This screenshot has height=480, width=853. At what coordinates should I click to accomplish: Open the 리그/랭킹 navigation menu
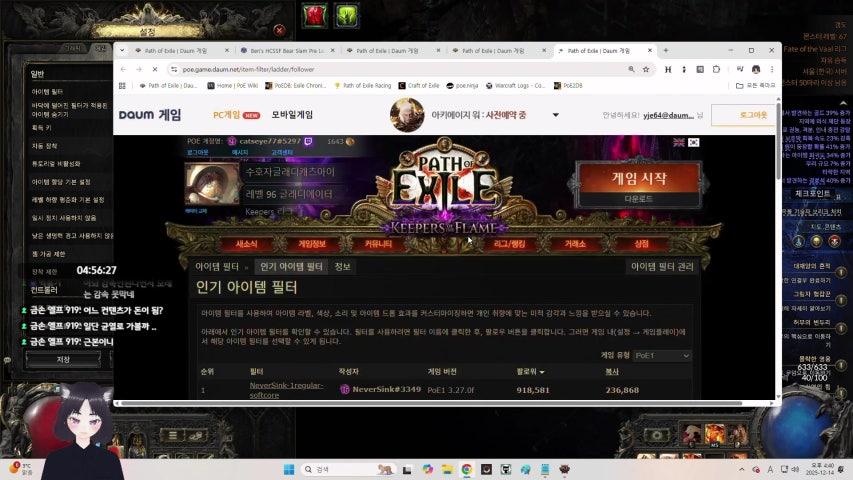click(x=509, y=244)
